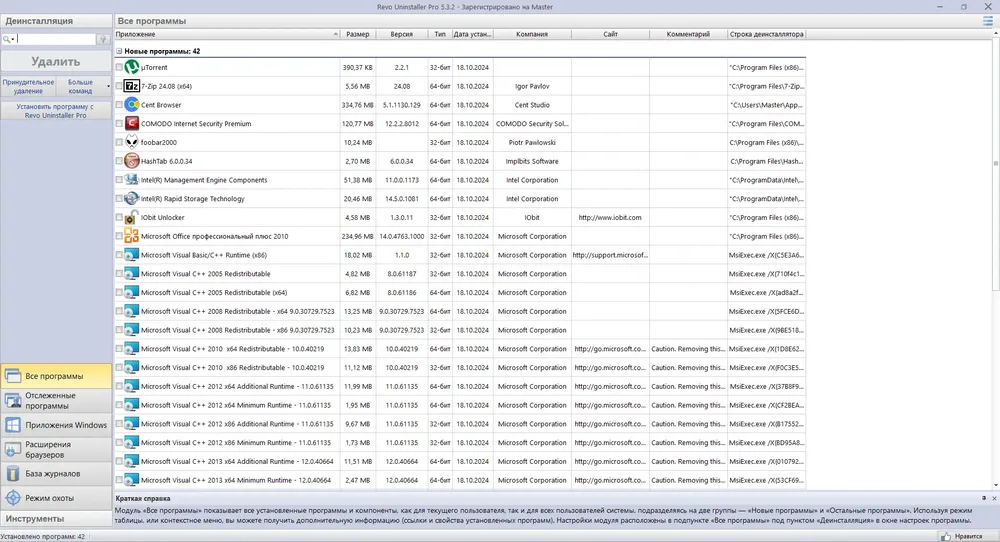Click the Cent Browser icon

click(131, 105)
